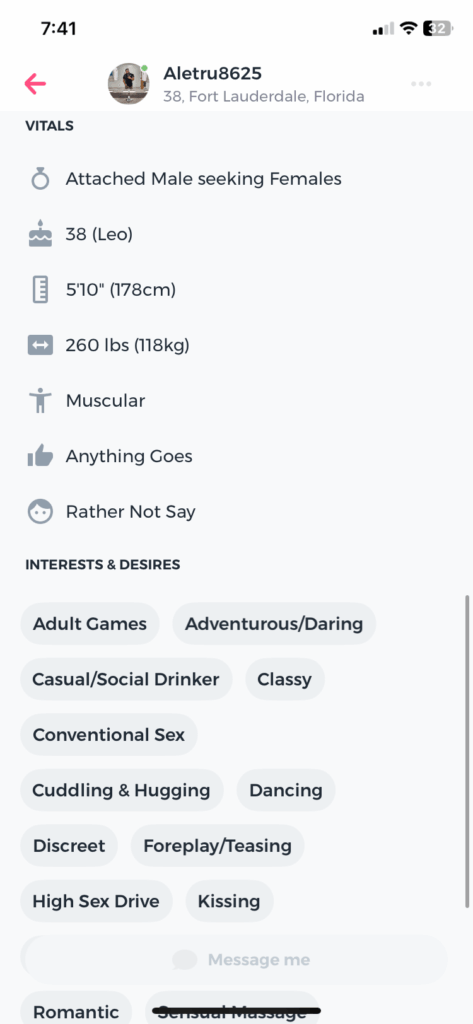
Task: Tap the pink back arrow
Action: 35,83
